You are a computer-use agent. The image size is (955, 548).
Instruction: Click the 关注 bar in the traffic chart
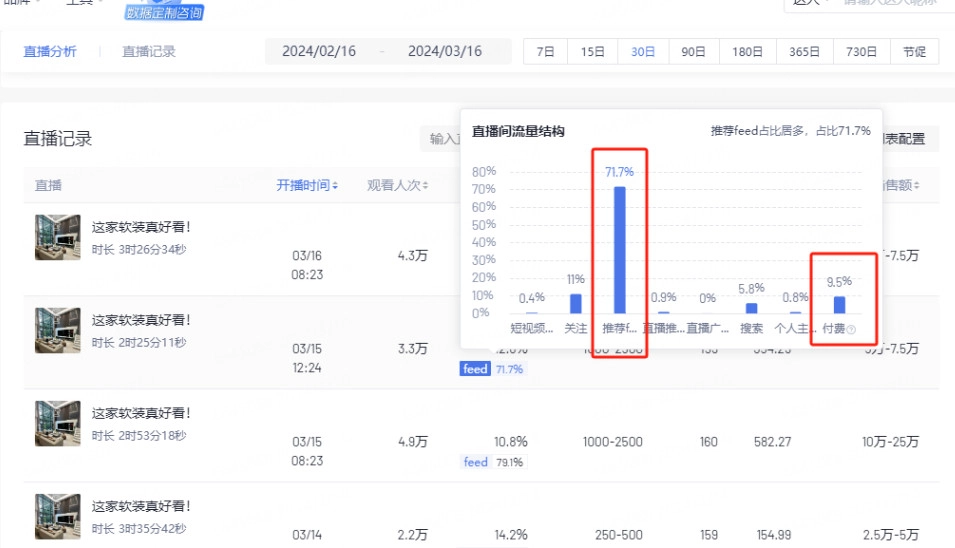pyautogui.click(x=575, y=303)
